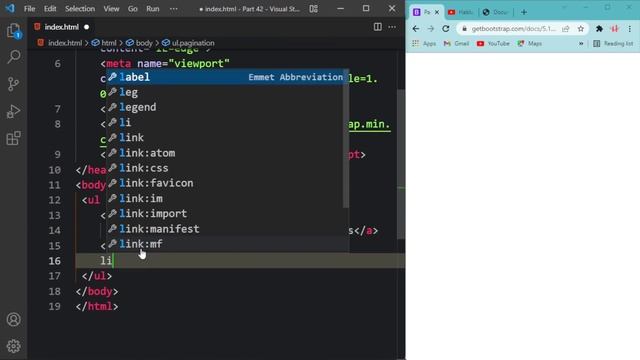Switch to the third Chrome tab
This screenshot has height=360, width=640.
[495, 12]
